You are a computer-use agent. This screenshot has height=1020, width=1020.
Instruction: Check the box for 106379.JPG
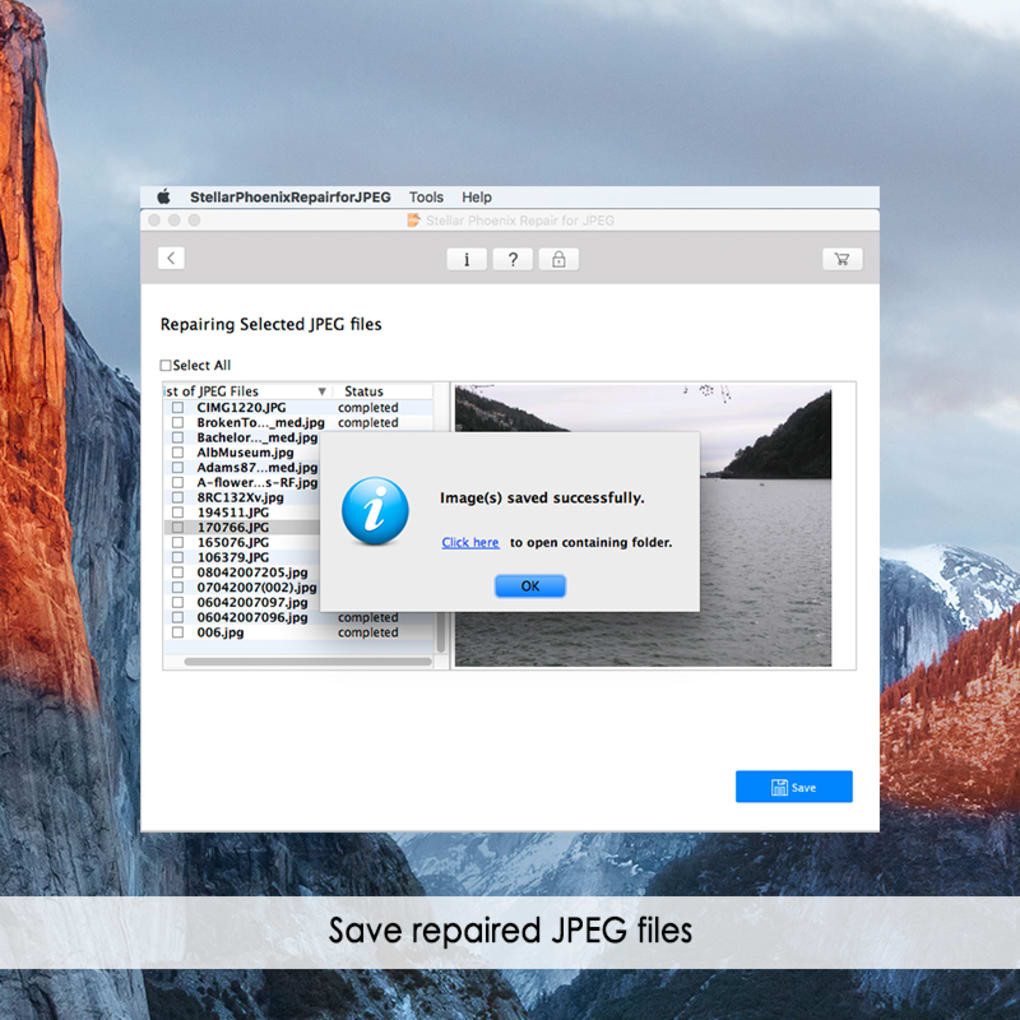[178, 557]
